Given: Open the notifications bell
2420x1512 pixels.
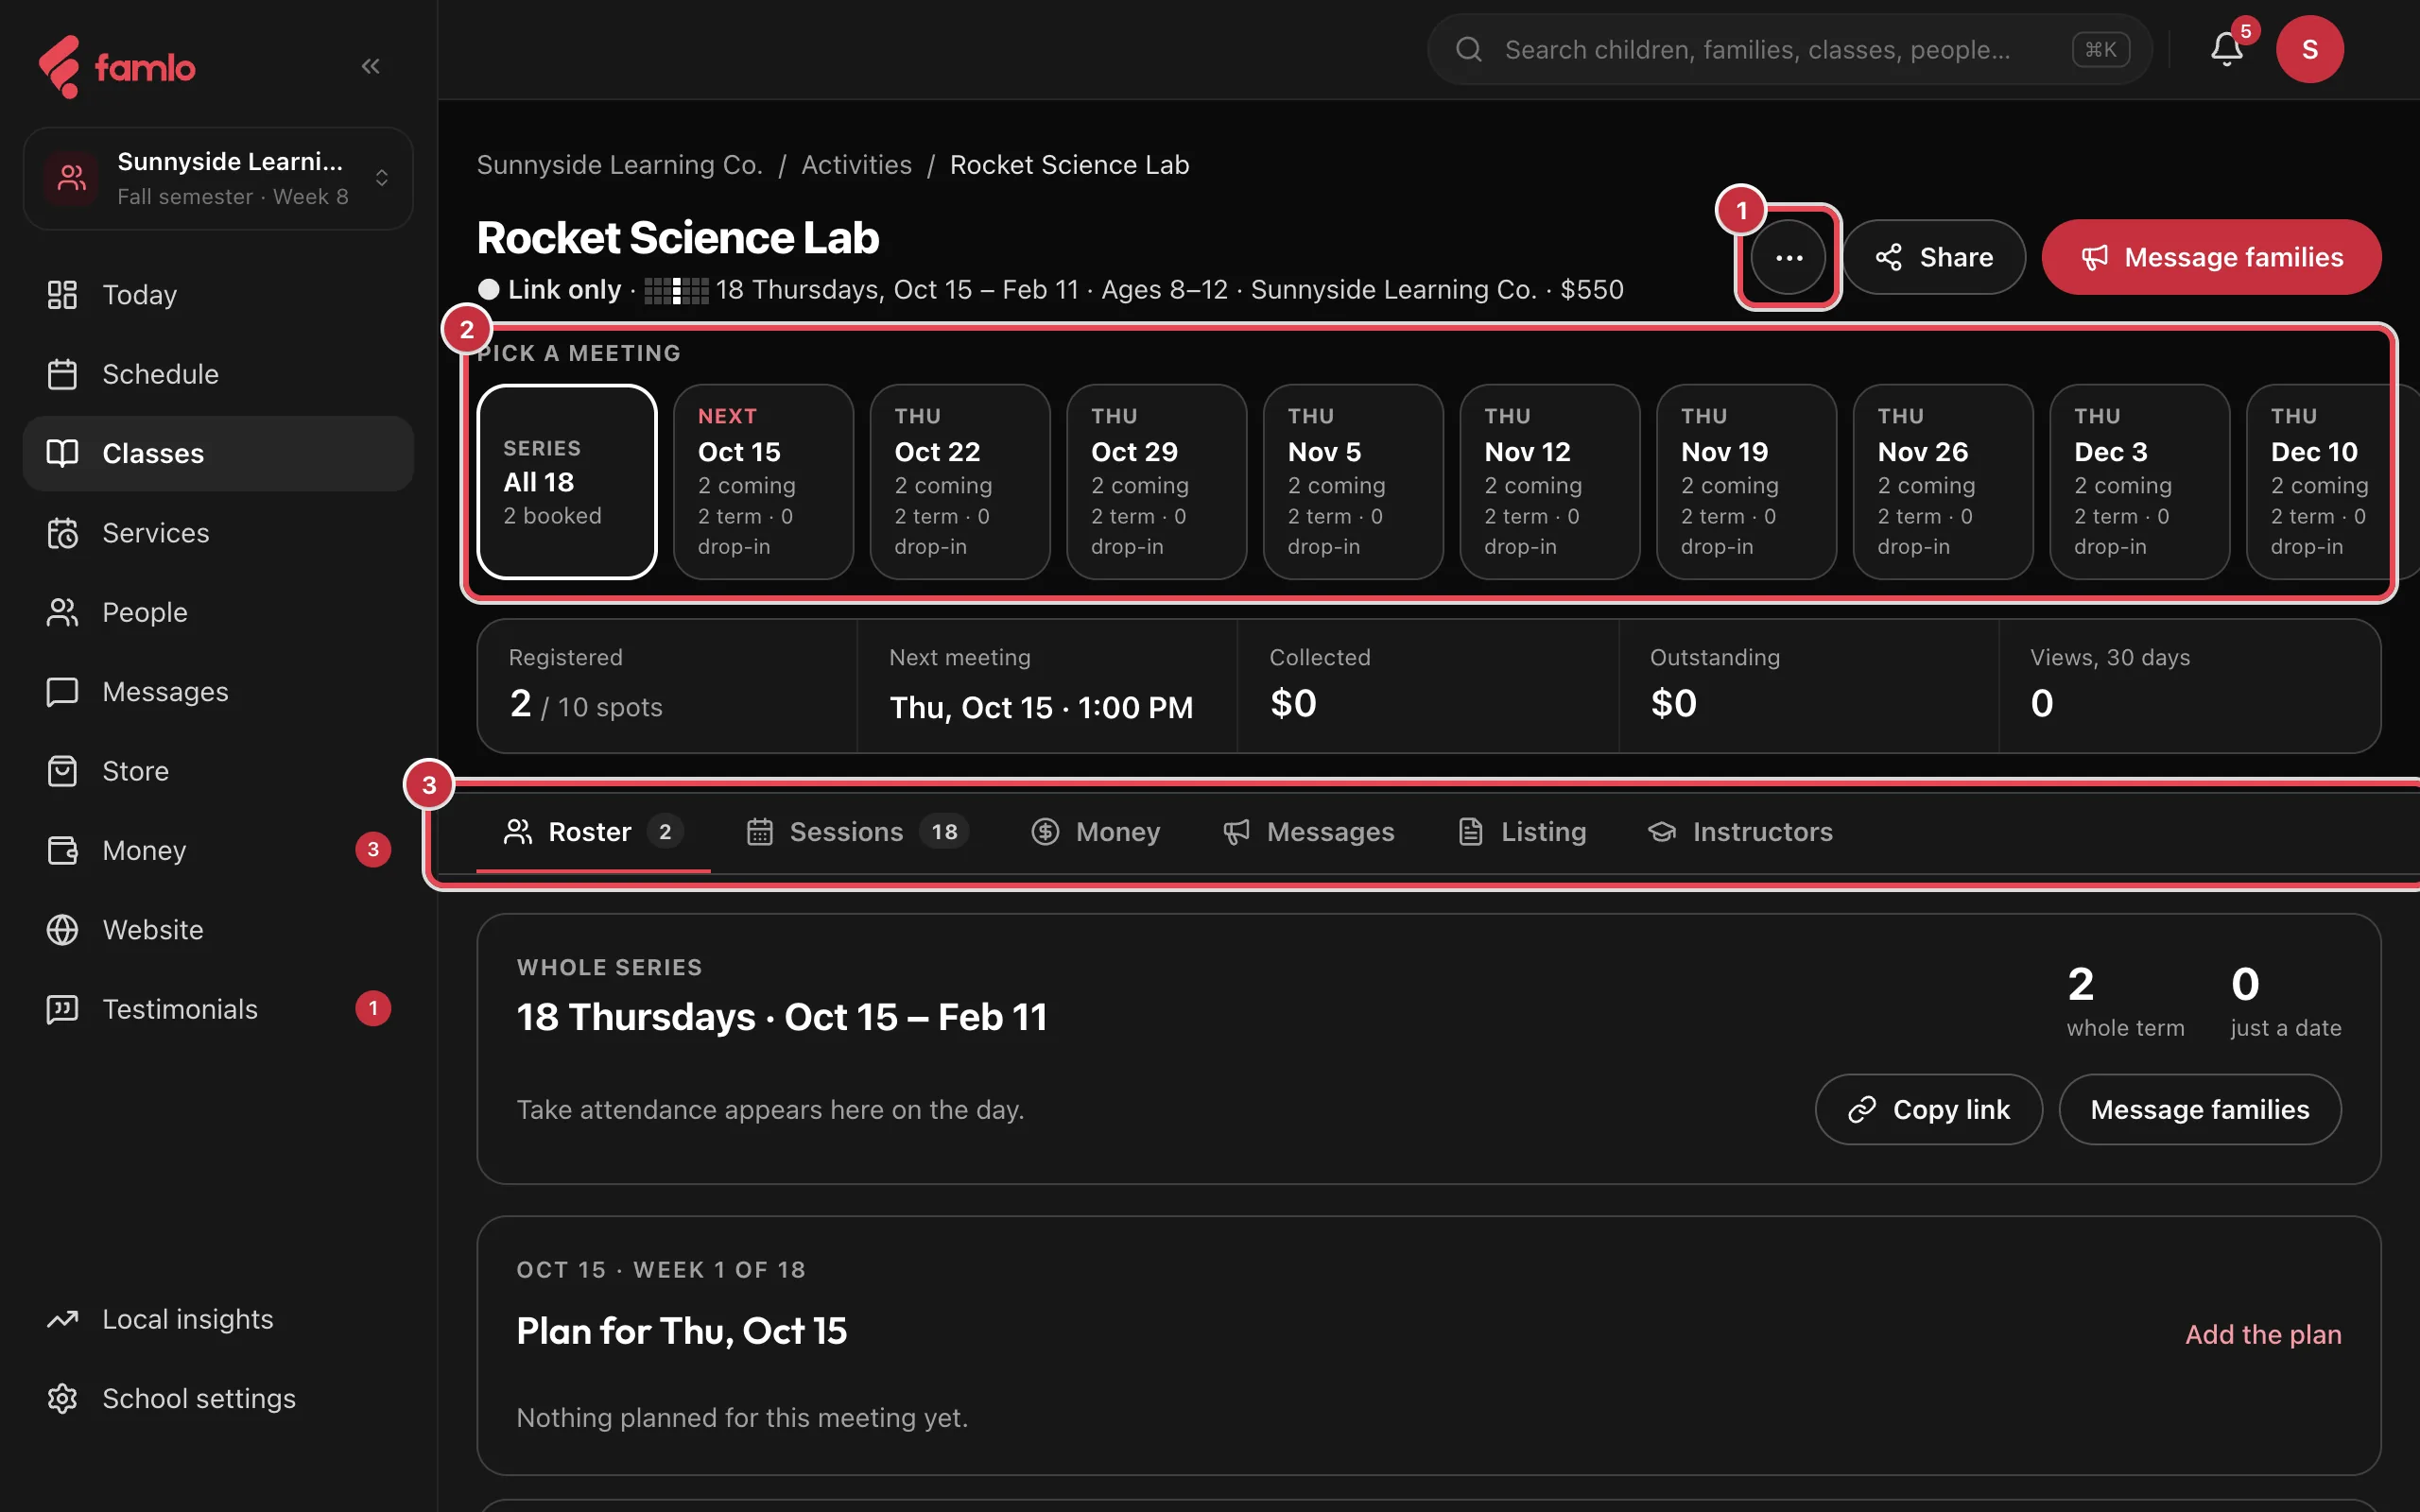Looking at the screenshot, I should [x=2226, y=49].
